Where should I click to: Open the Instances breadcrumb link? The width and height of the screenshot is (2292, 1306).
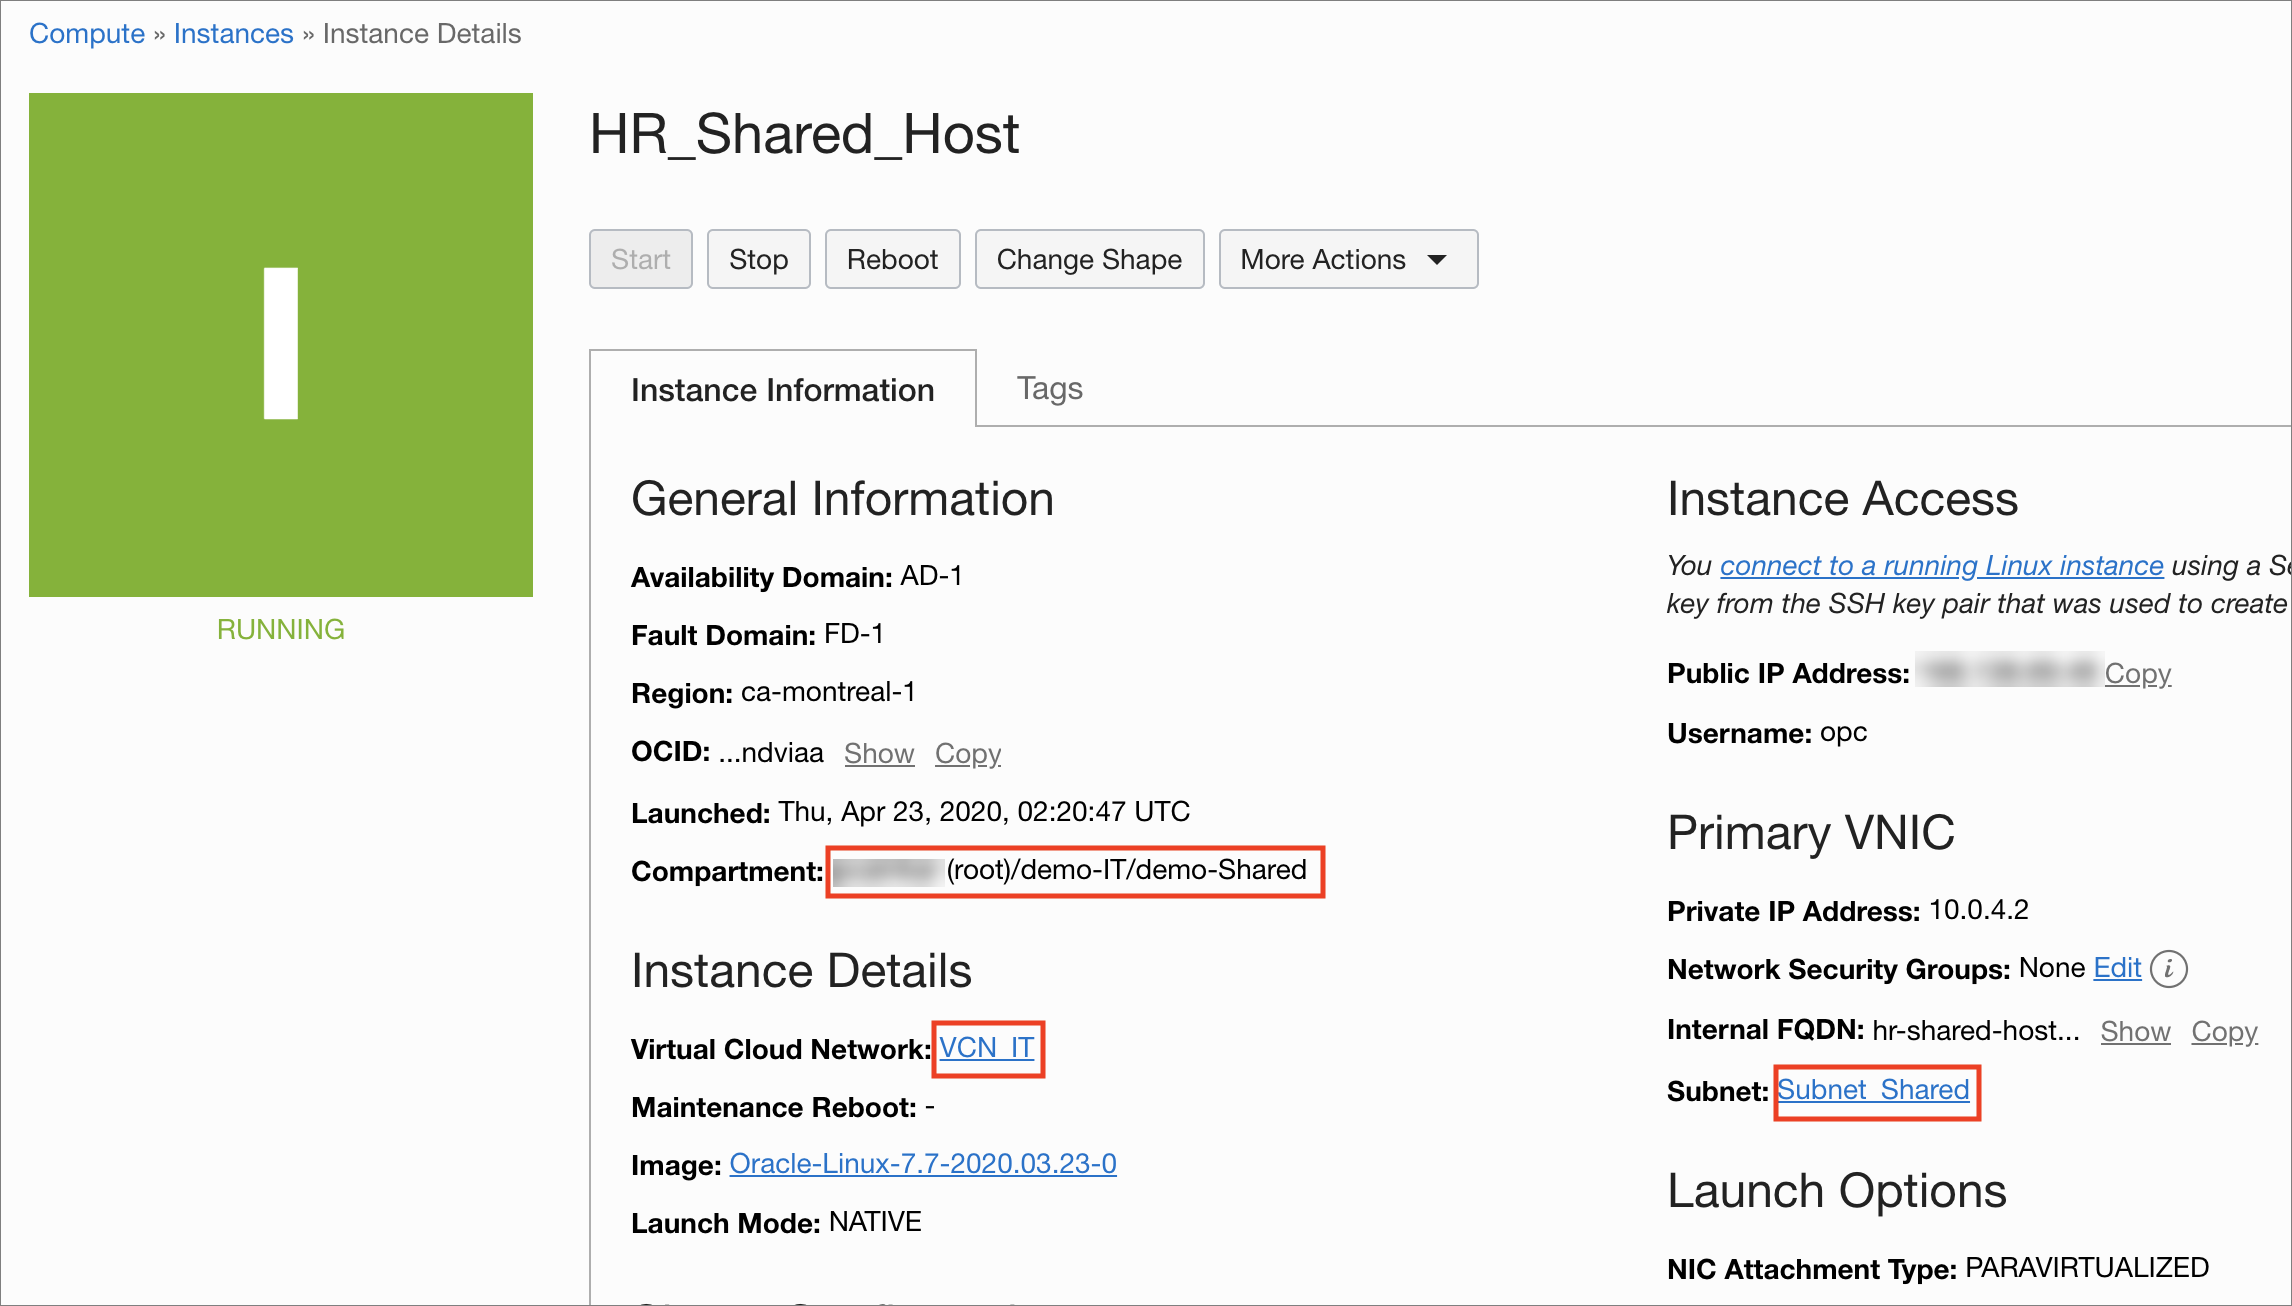coord(233,33)
